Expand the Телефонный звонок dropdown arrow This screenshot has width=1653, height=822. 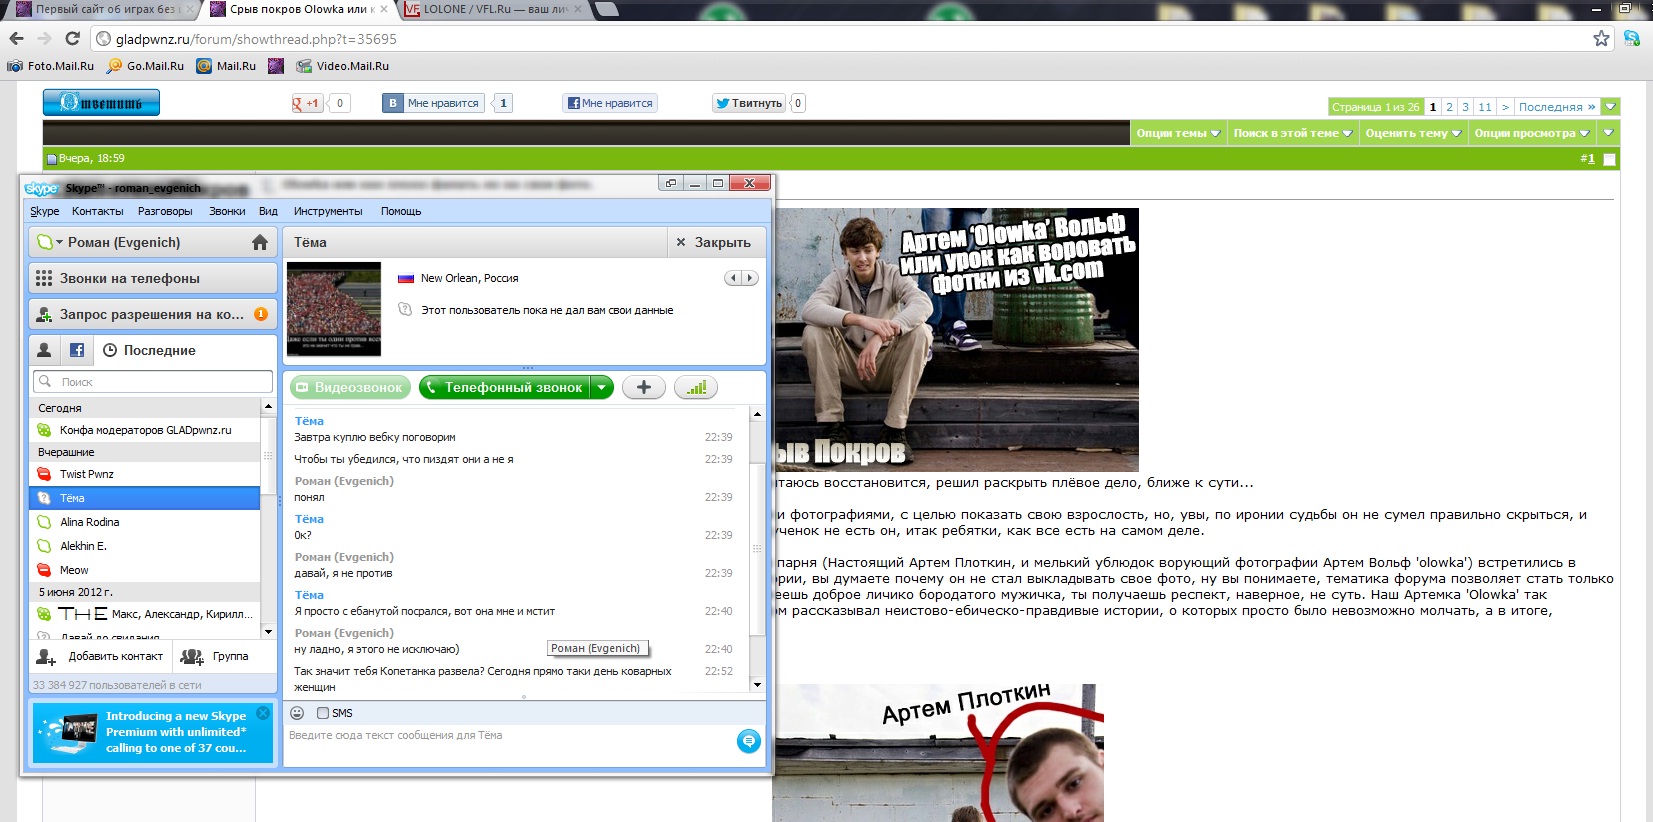(x=601, y=388)
